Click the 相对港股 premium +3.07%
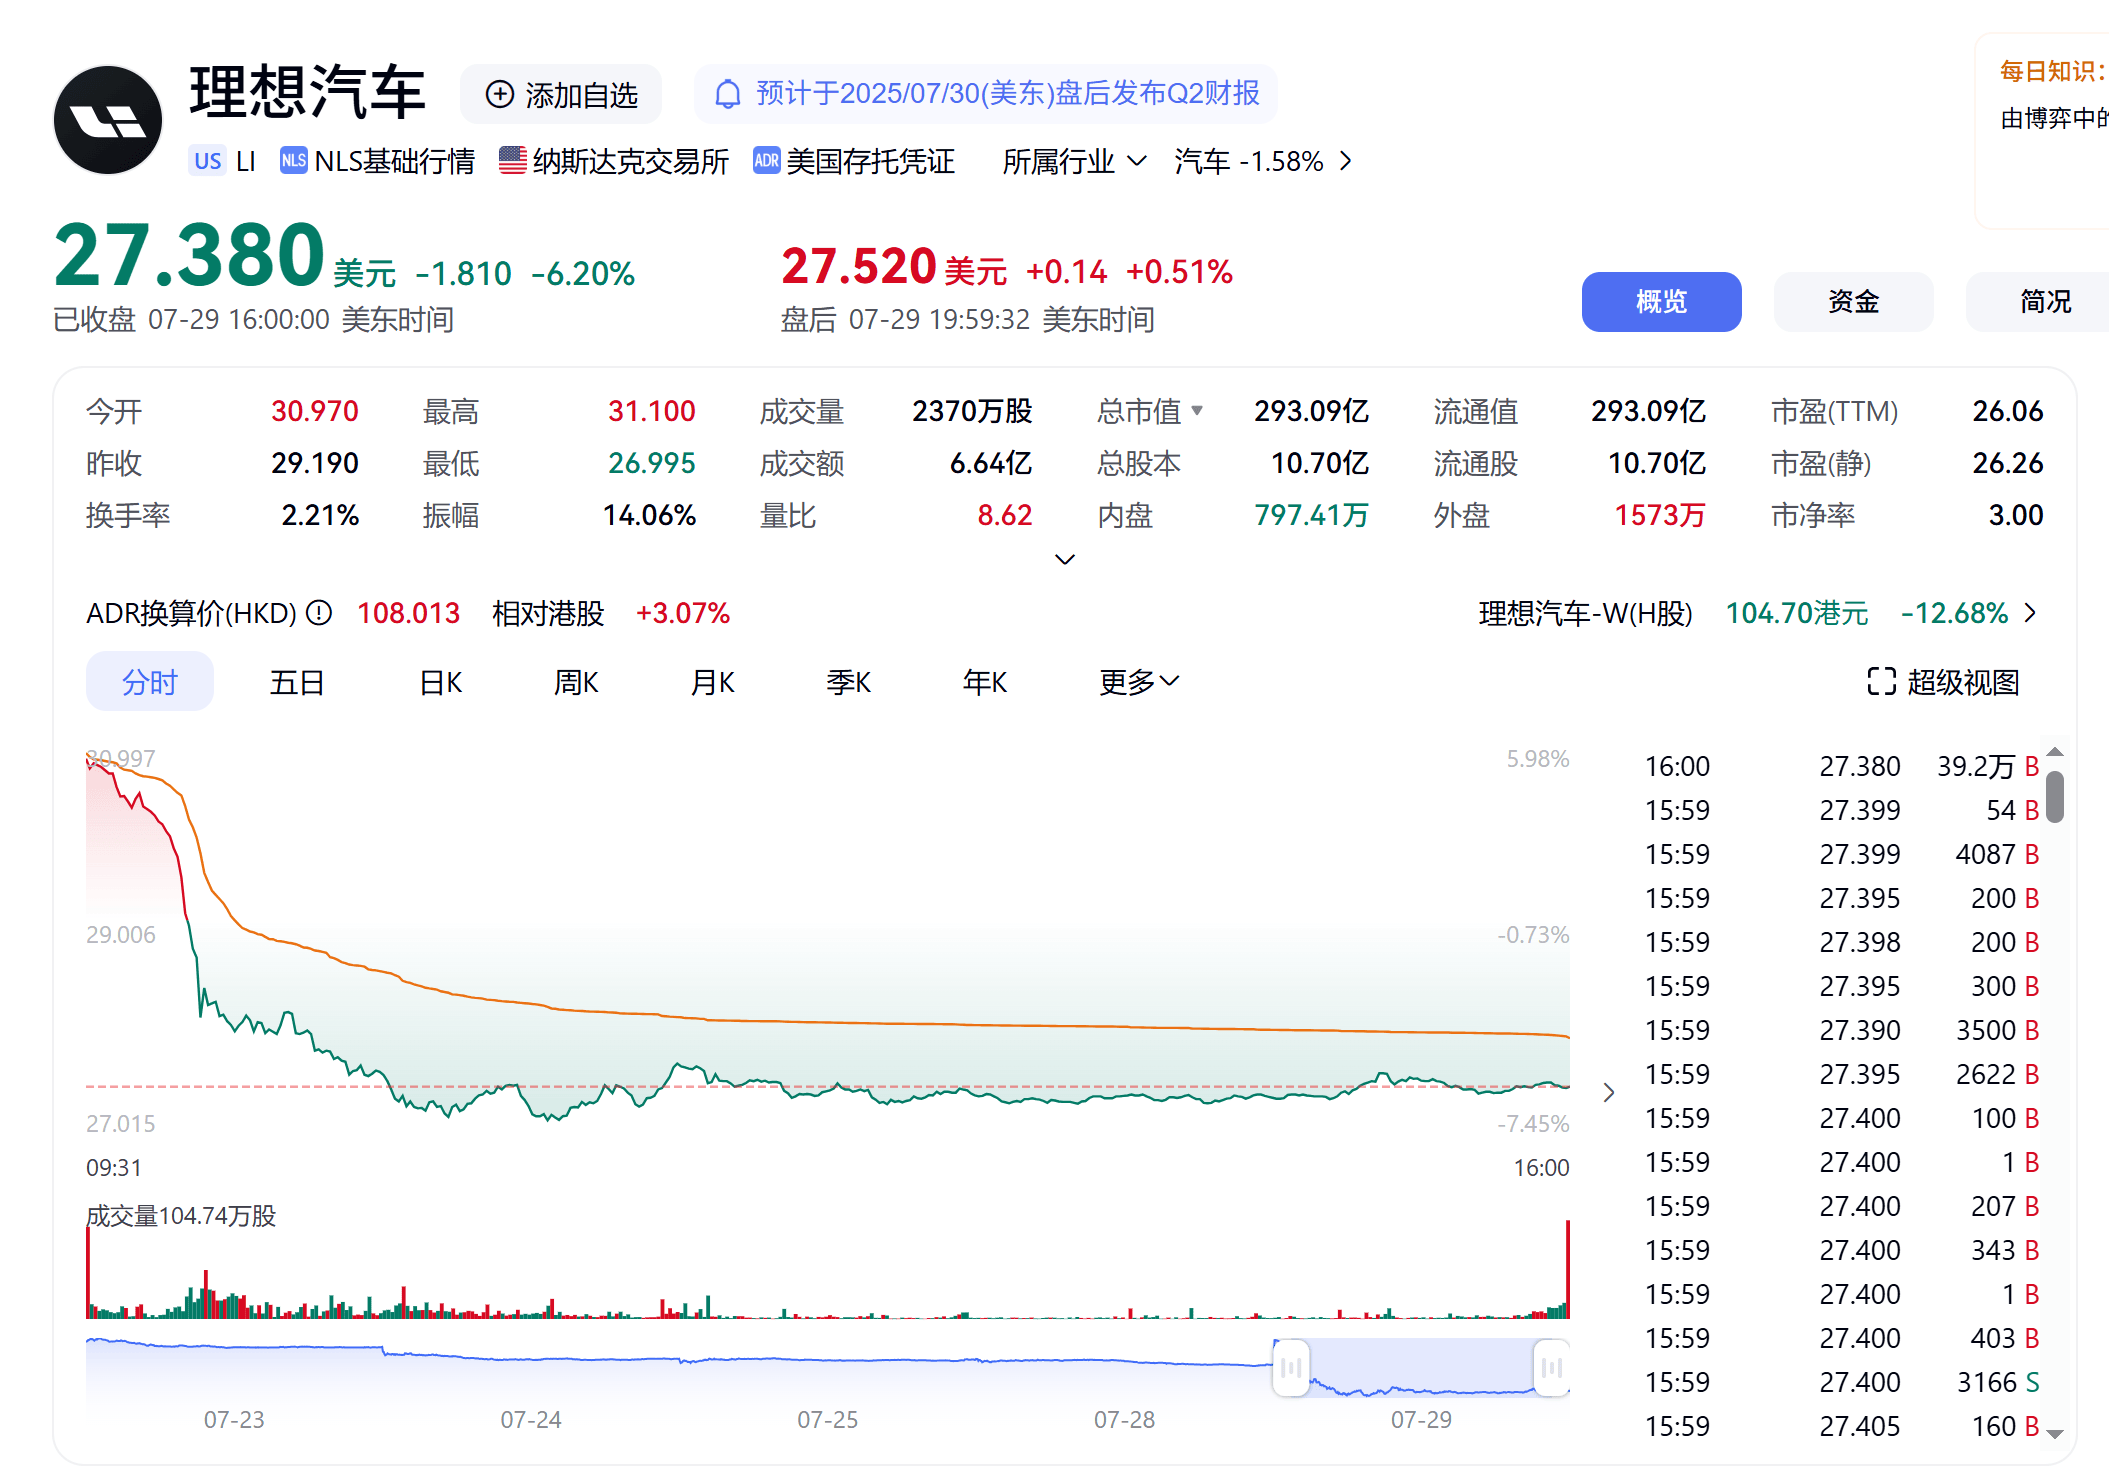Viewport: 2109px width, 1477px height. (683, 613)
